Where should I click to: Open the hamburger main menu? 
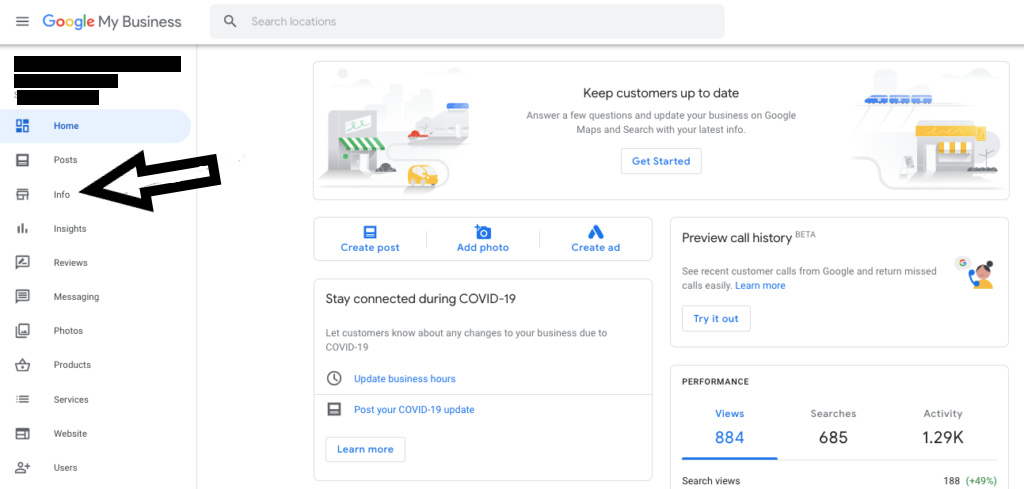pyautogui.click(x=22, y=21)
